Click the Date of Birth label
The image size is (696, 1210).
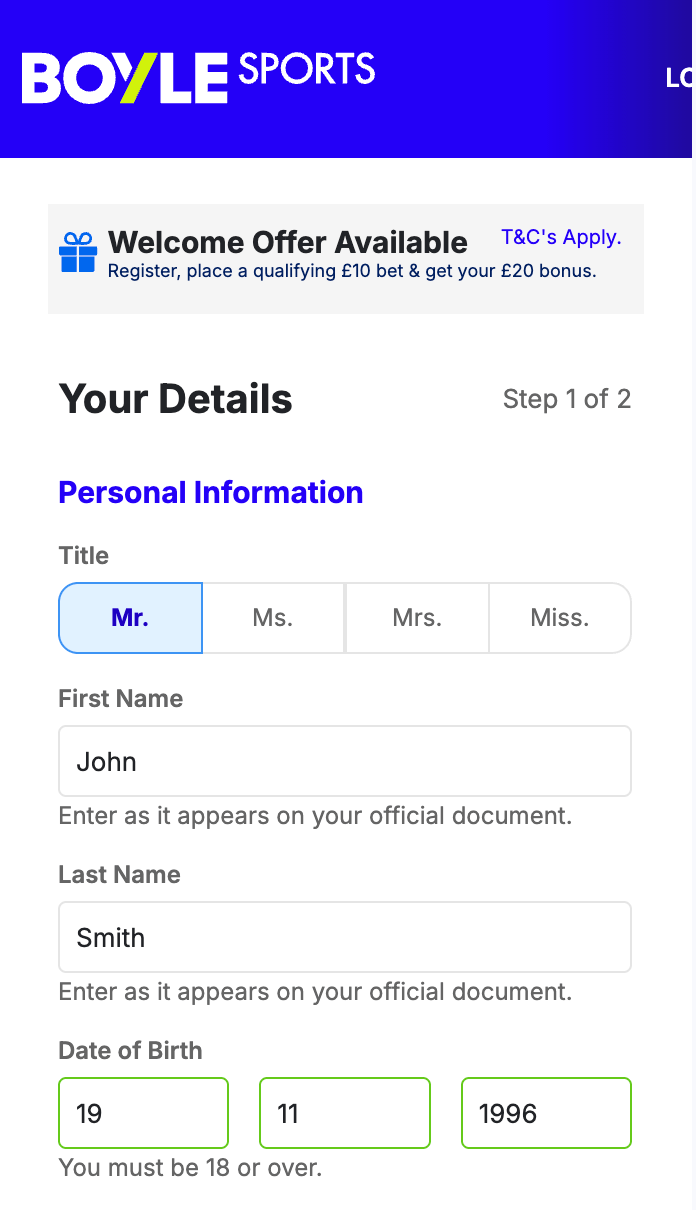tap(131, 1050)
